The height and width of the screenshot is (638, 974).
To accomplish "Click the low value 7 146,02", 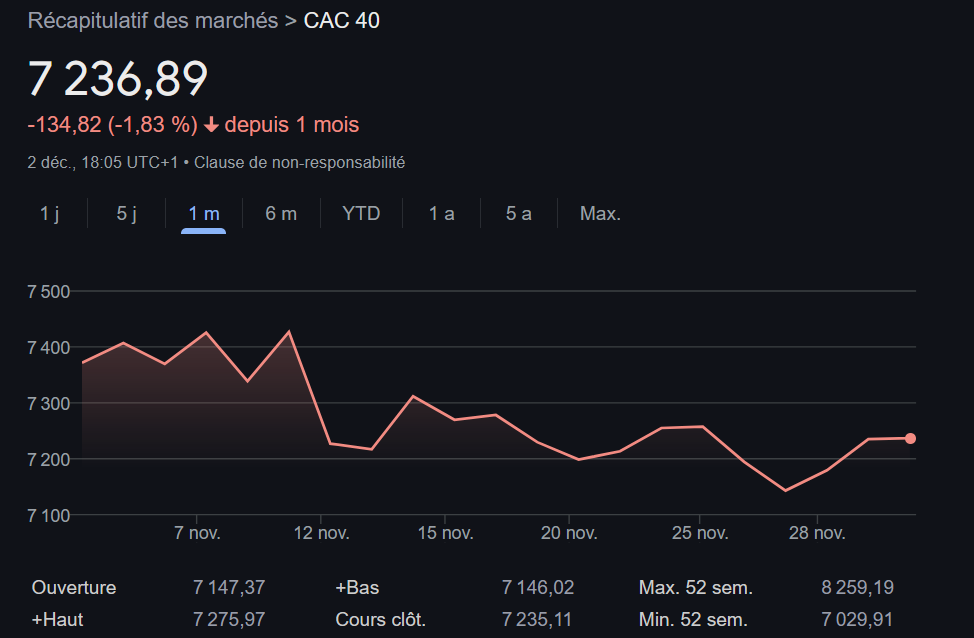I will point(538,588).
